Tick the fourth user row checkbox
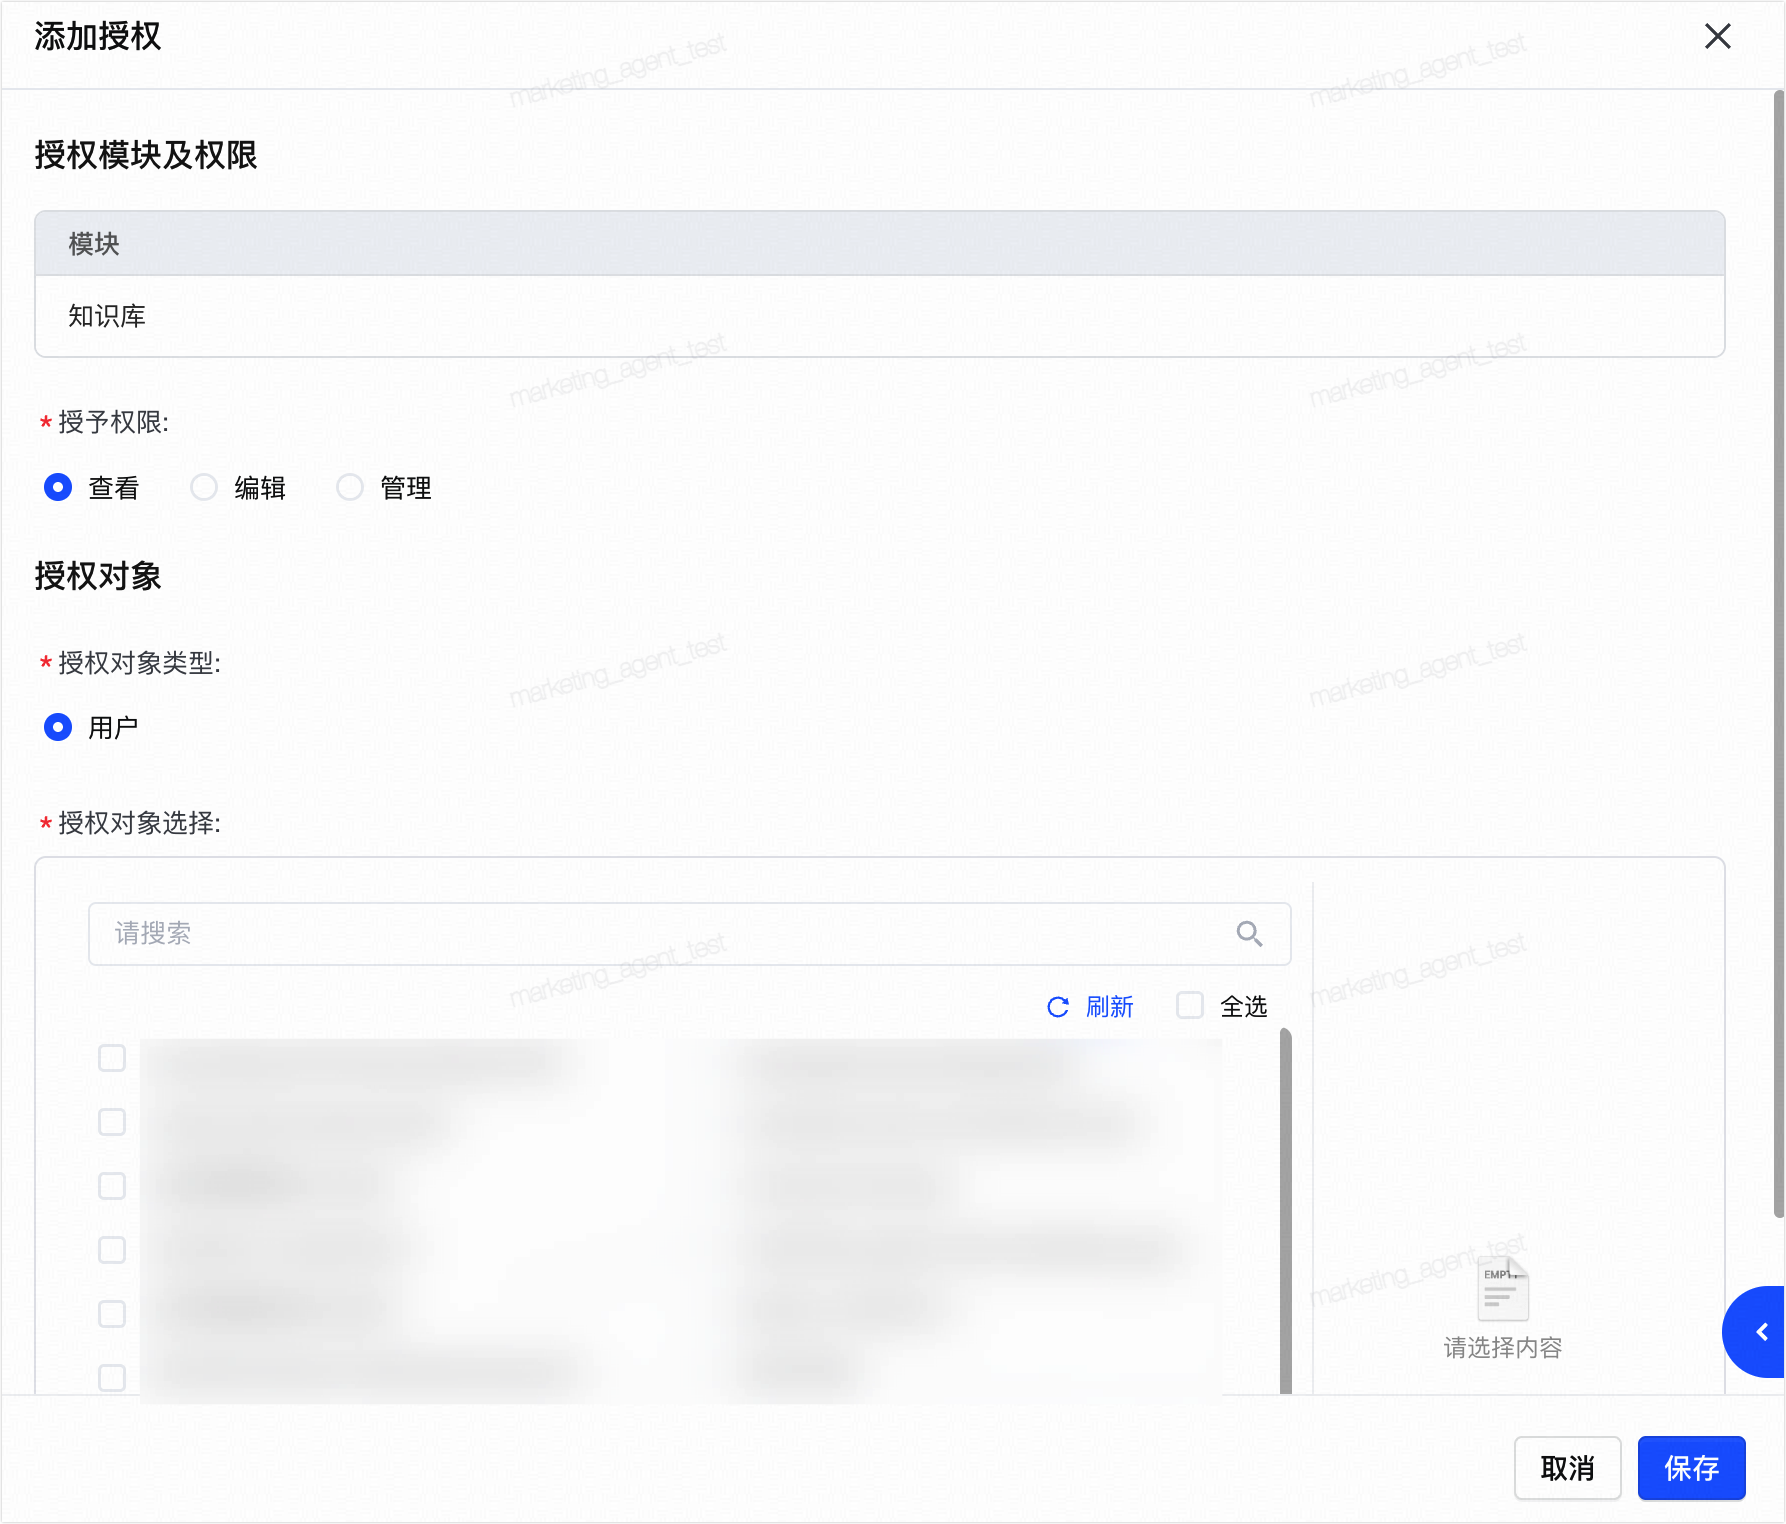1786x1524 pixels. point(112,1250)
